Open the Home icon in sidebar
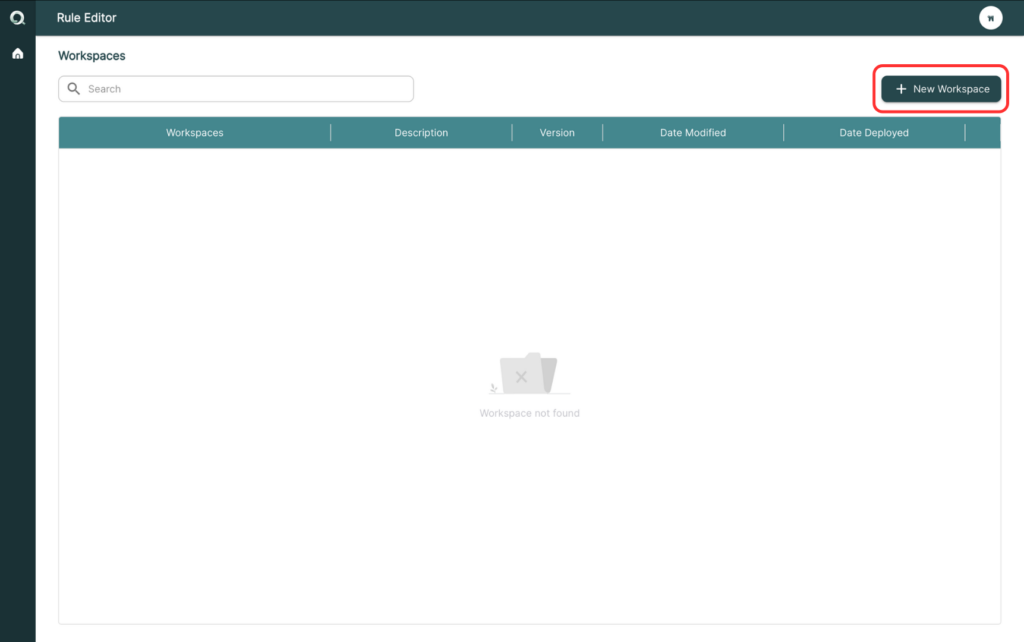Image resolution: width=1024 pixels, height=642 pixels. (x=18, y=54)
